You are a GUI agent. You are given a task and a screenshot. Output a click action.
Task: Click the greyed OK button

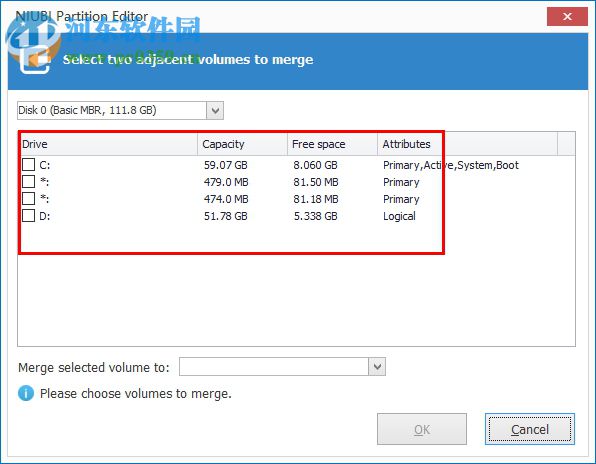pyautogui.click(x=422, y=429)
